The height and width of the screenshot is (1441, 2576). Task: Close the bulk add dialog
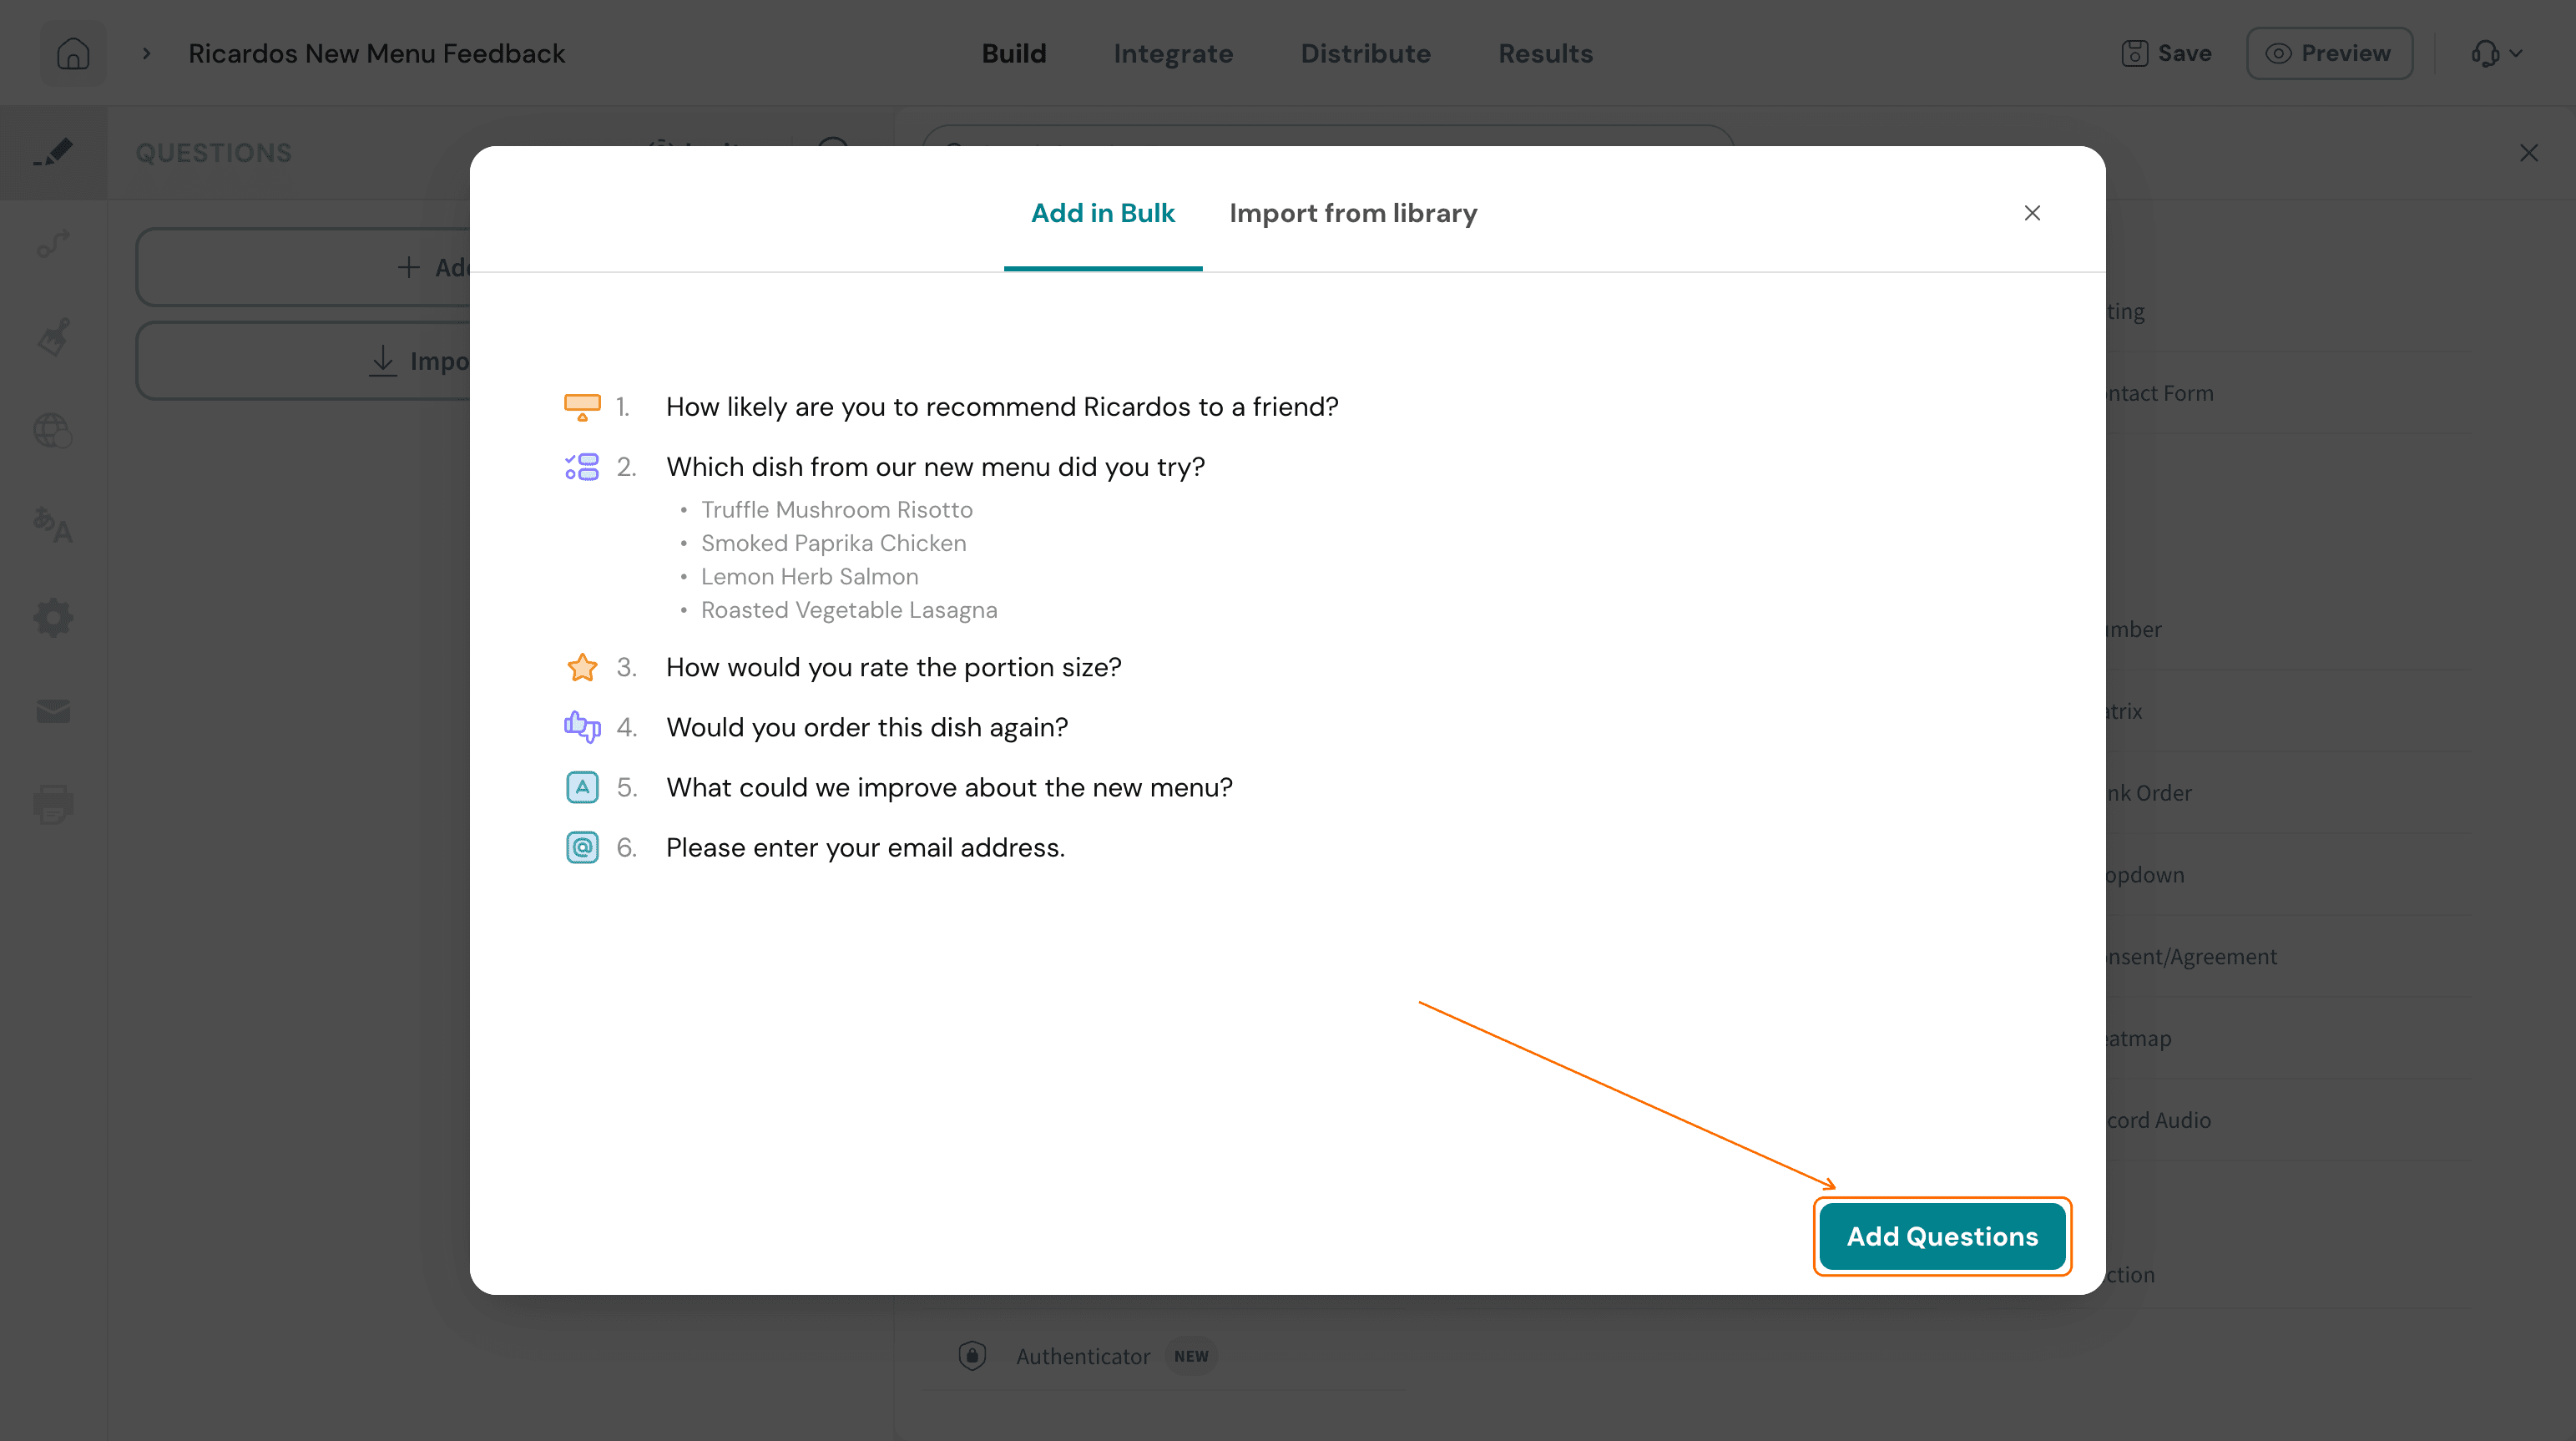2032,213
